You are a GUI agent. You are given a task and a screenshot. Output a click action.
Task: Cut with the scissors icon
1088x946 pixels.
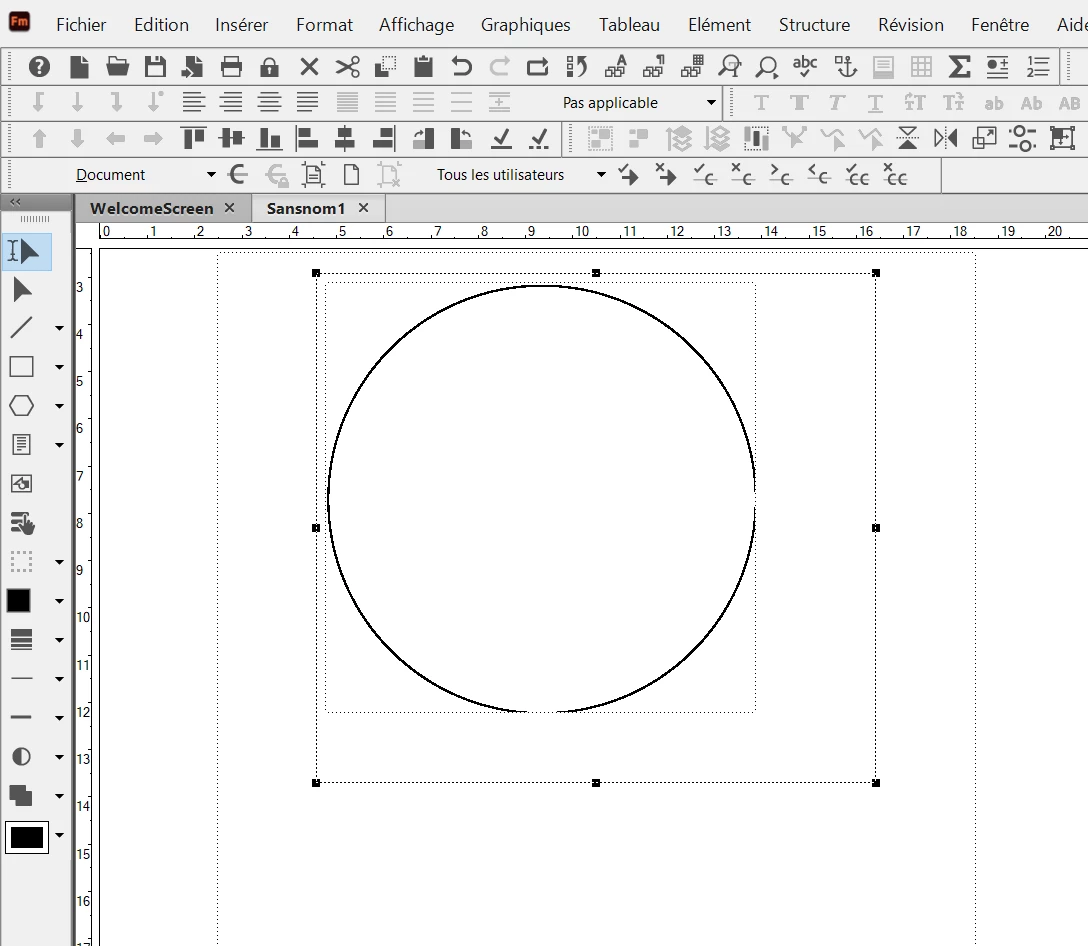pyautogui.click(x=348, y=67)
